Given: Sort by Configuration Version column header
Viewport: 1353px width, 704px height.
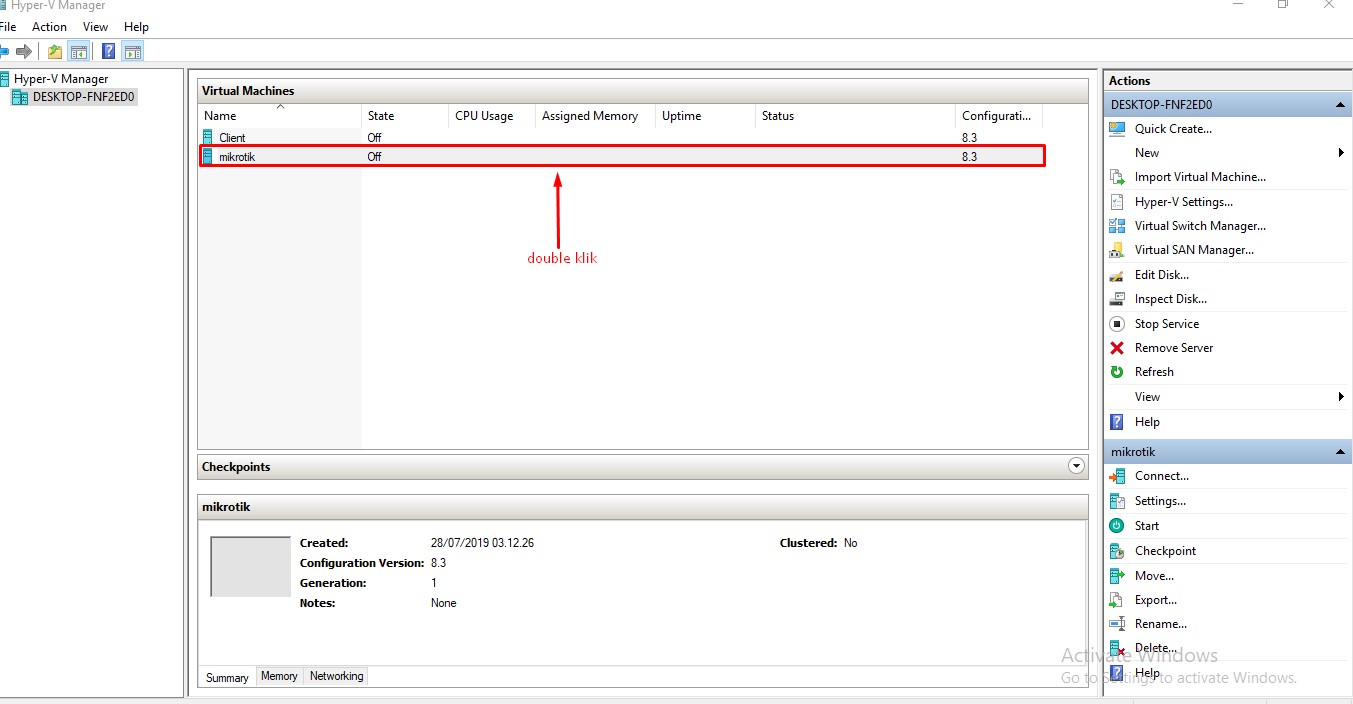Looking at the screenshot, I should click(999, 116).
